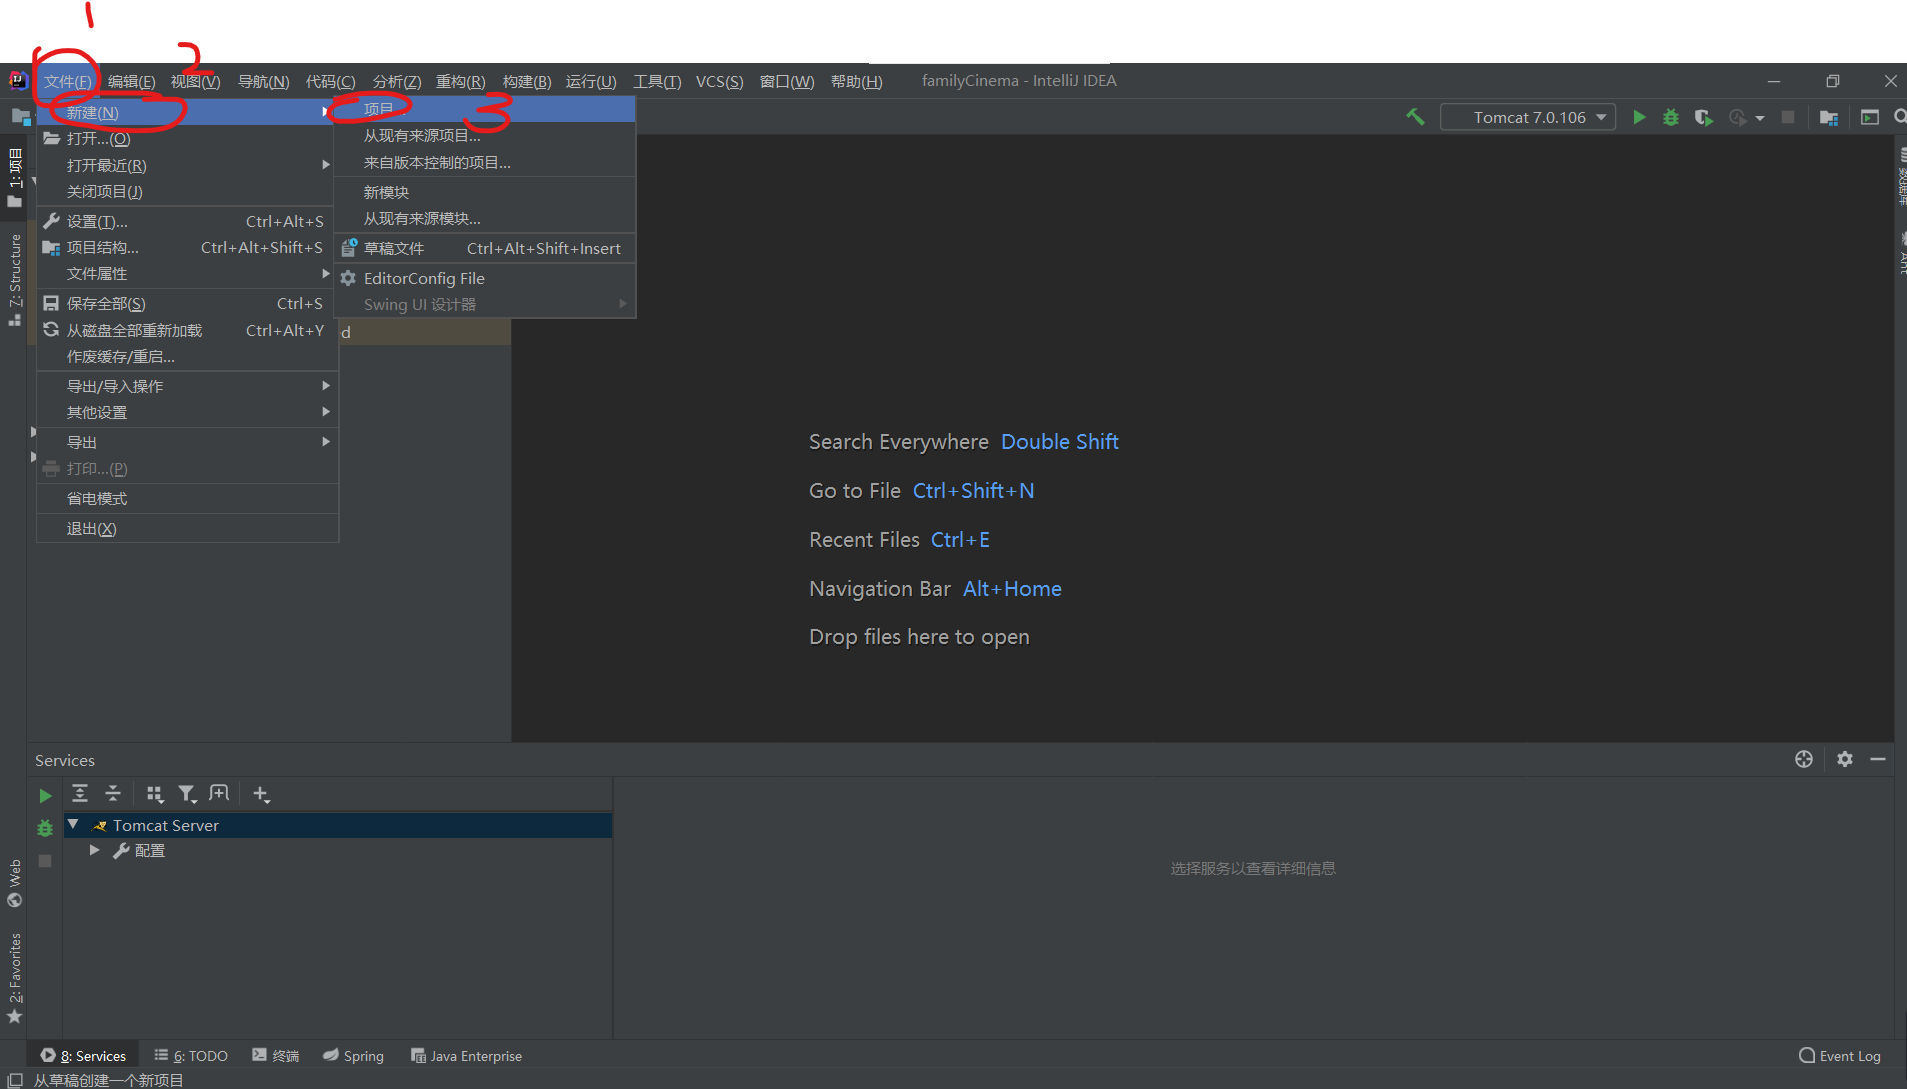Collapse the Tomcat Server tree node
This screenshot has width=1907, height=1089.
tap(73, 825)
